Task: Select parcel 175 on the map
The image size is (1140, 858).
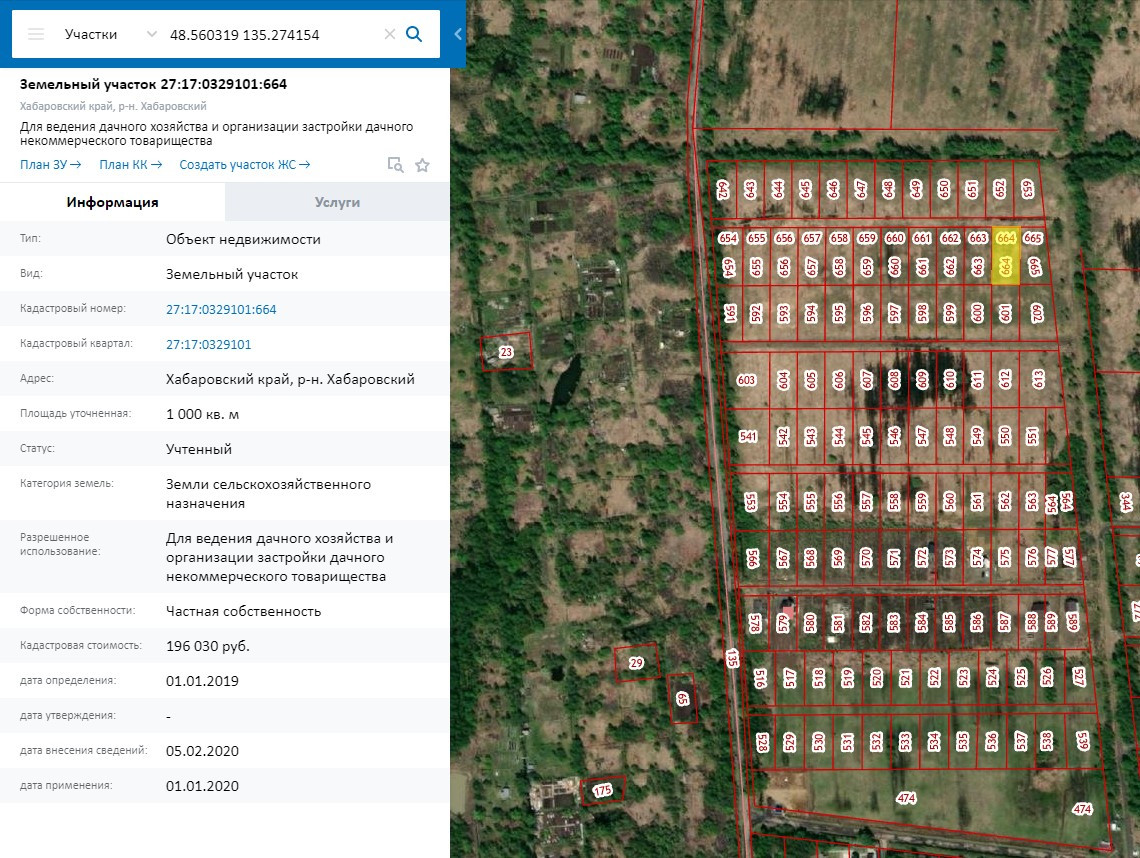Action: pos(602,790)
